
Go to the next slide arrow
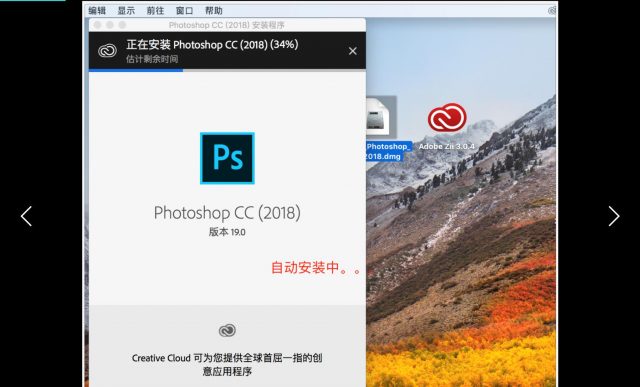pos(613,216)
